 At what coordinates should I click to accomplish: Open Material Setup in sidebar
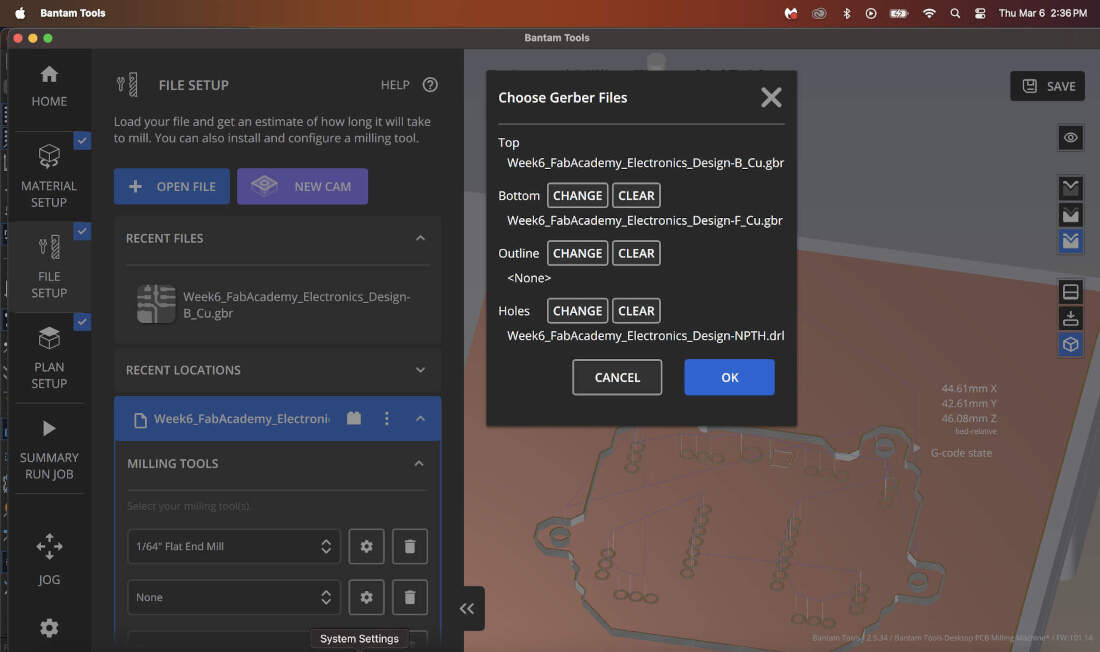pos(49,177)
